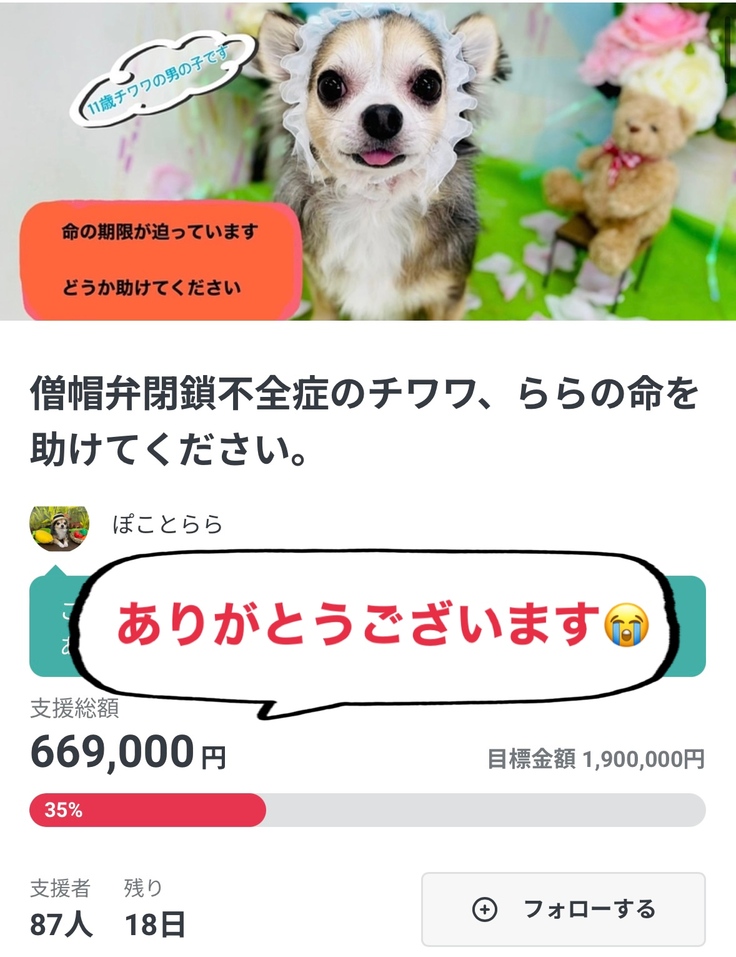Click the 11歳チワワの男の子です cloud label
736x957 pixels.
point(162,79)
